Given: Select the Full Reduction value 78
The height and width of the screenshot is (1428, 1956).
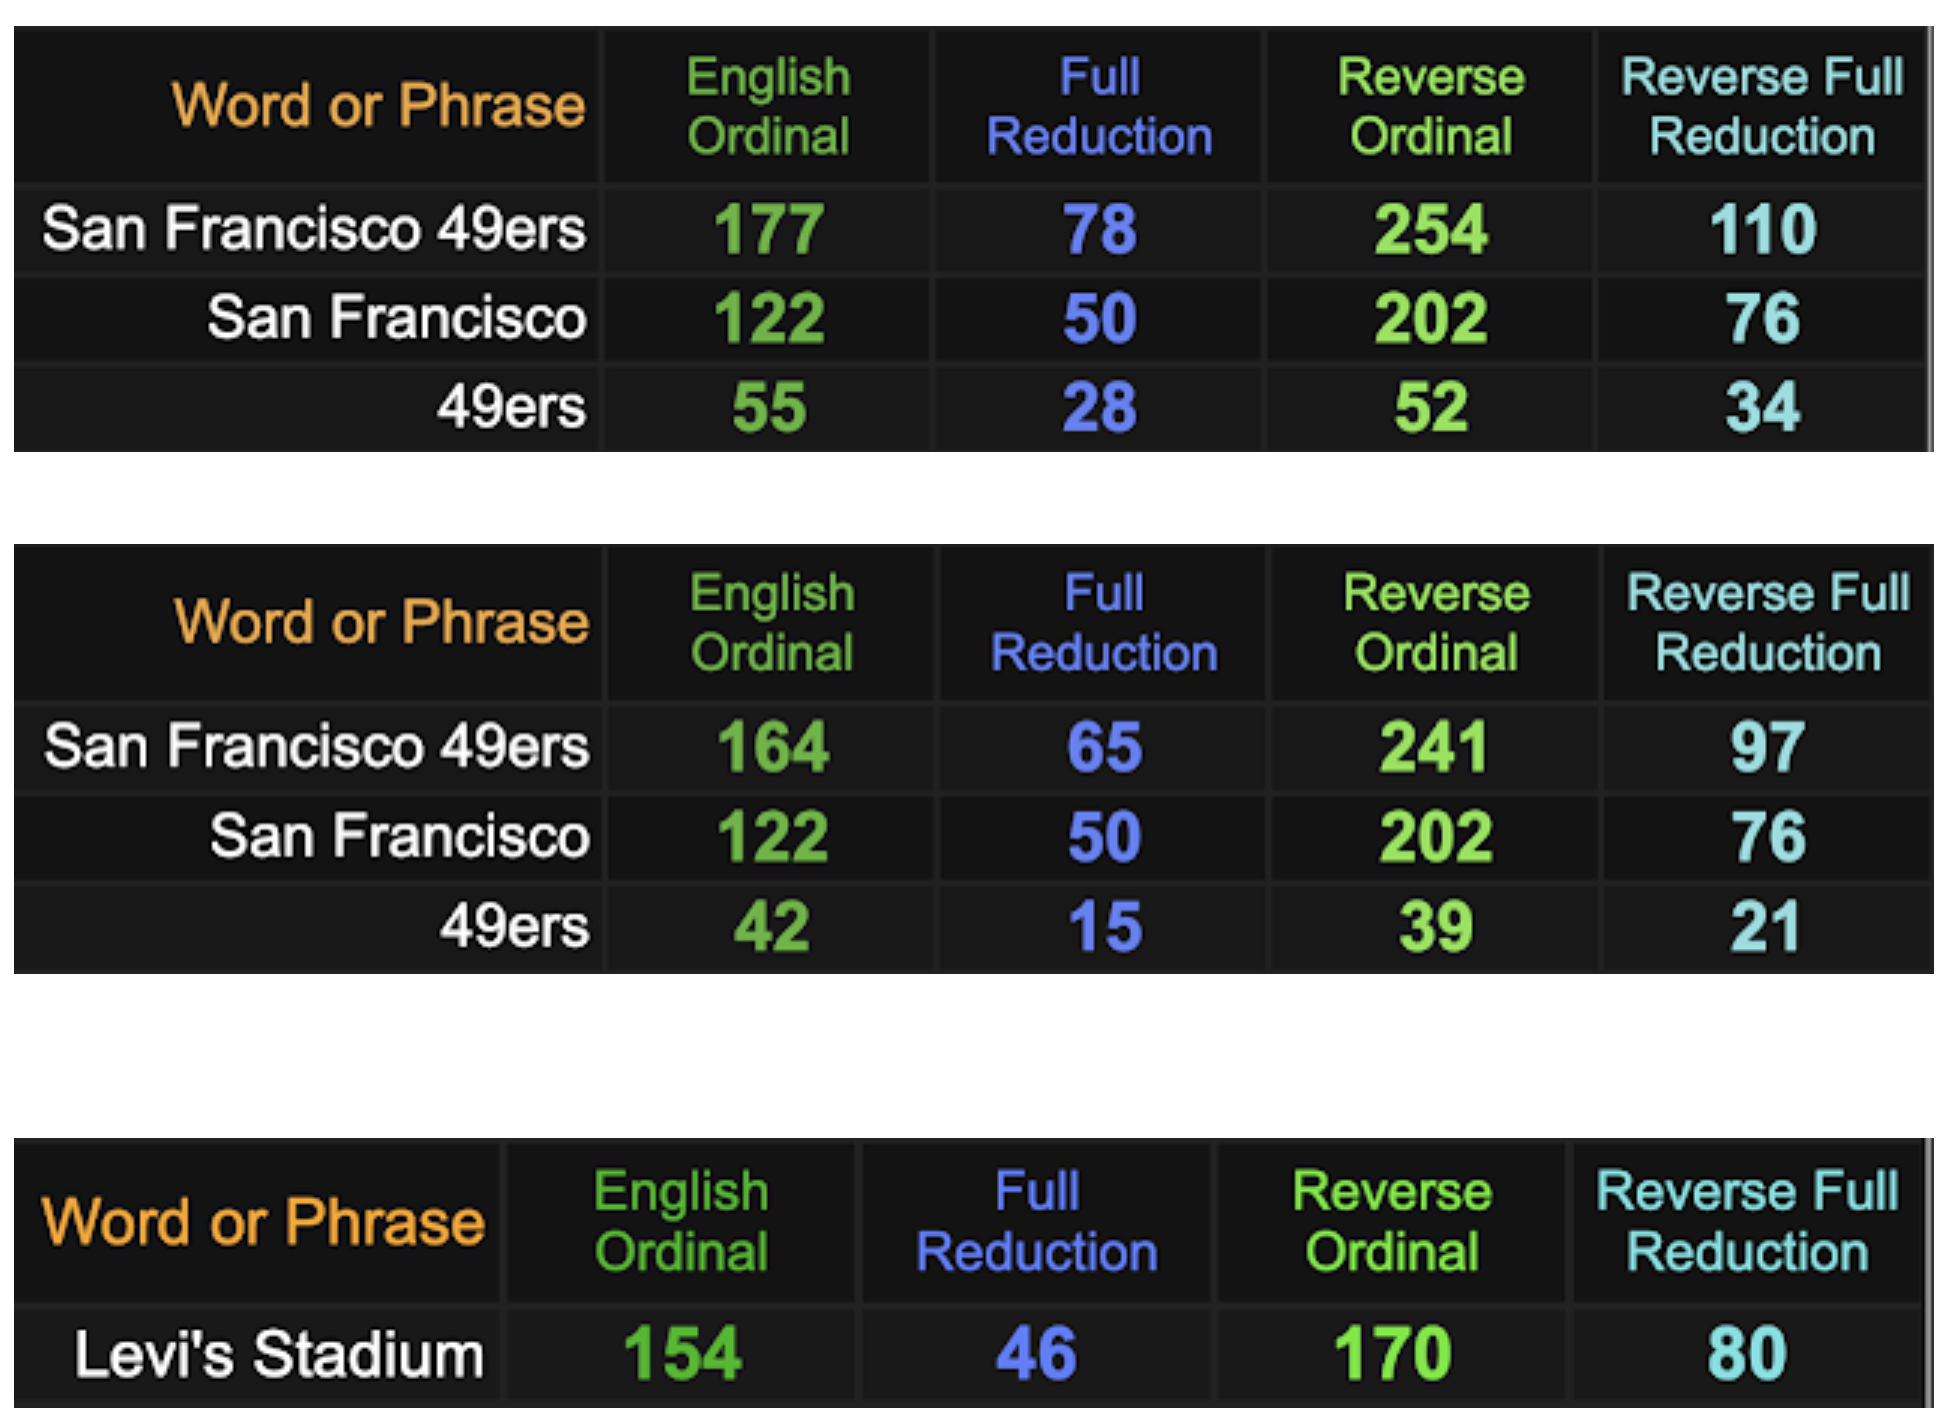Looking at the screenshot, I should (1099, 229).
